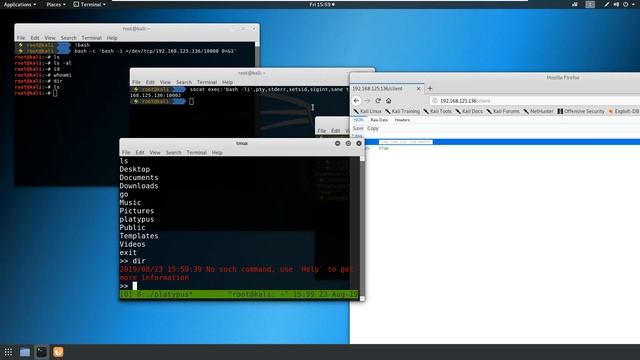Open Search menu in tmux window
This screenshot has height=360, width=640.
click(173, 152)
